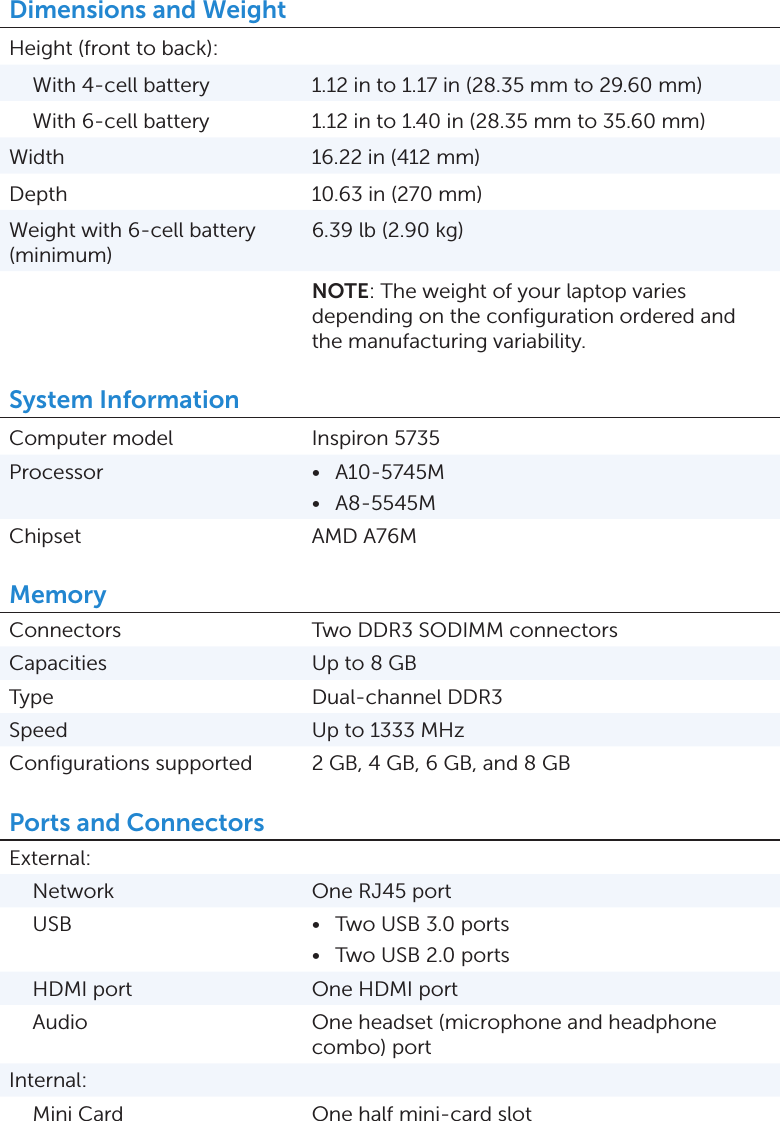Select the '6.39 lb (2.90 kg)' value

click(387, 229)
